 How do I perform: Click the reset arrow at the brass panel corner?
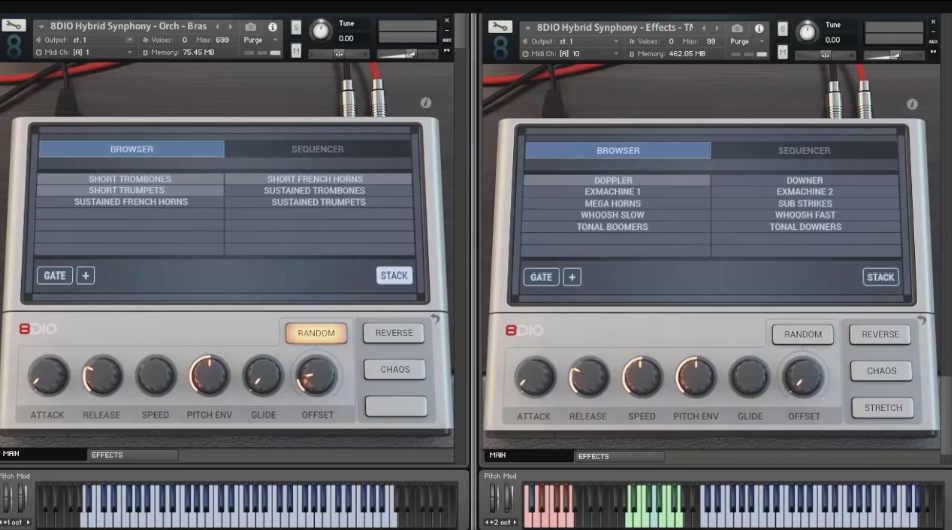pos(435,318)
